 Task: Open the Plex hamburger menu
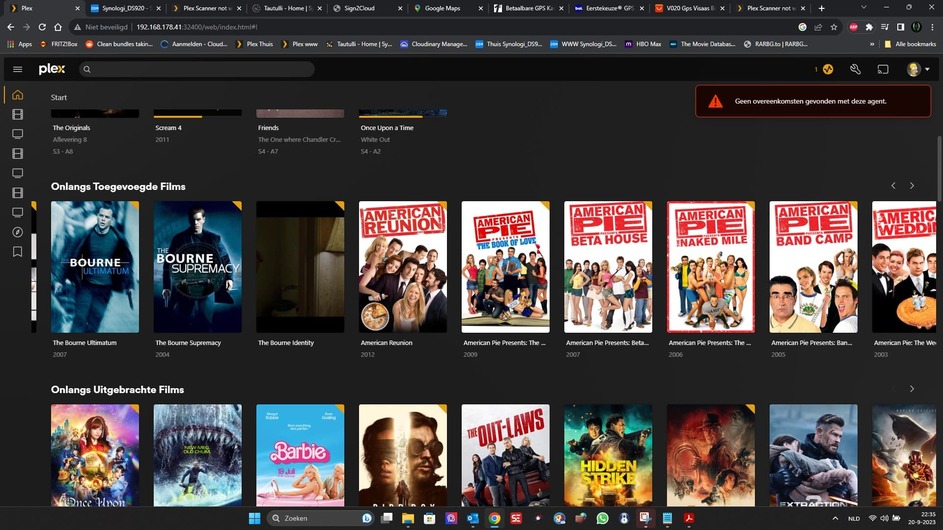17,69
